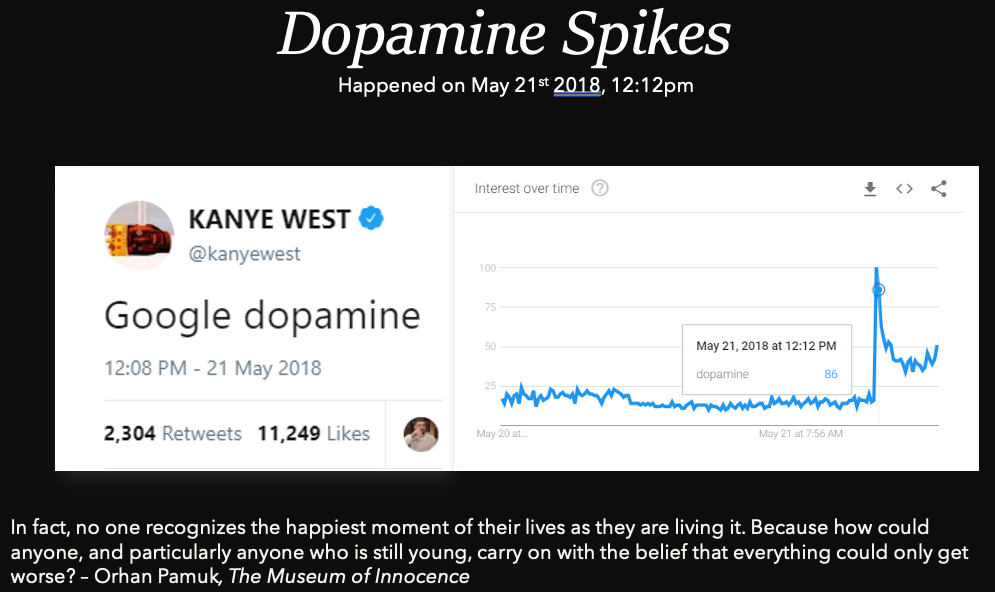Open Kanye West's profile avatar

[140, 234]
